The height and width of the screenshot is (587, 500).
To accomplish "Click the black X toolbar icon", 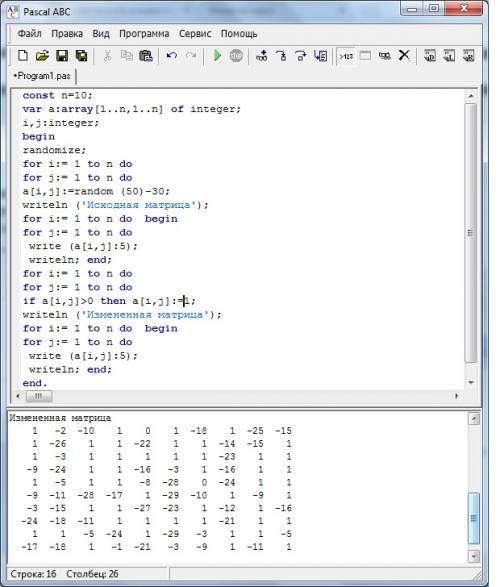I will pos(404,55).
